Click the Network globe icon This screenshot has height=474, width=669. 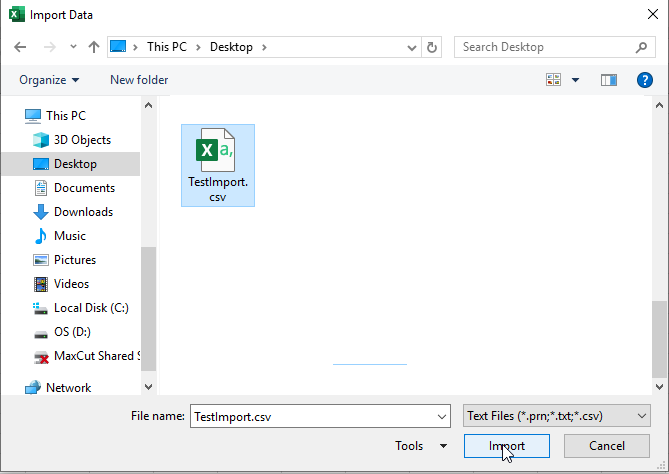pos(33,388)
